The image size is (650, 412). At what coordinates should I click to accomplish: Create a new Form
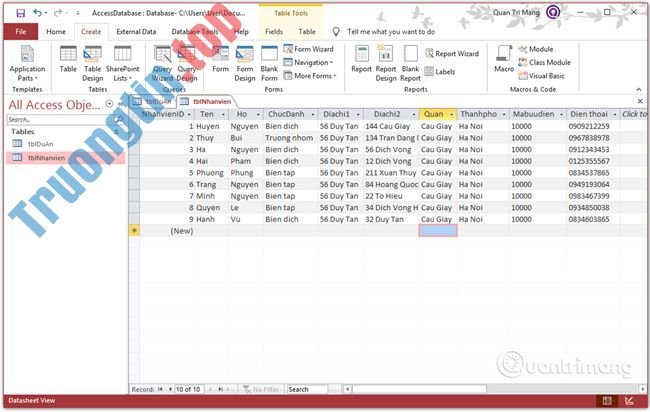(221, 59)
